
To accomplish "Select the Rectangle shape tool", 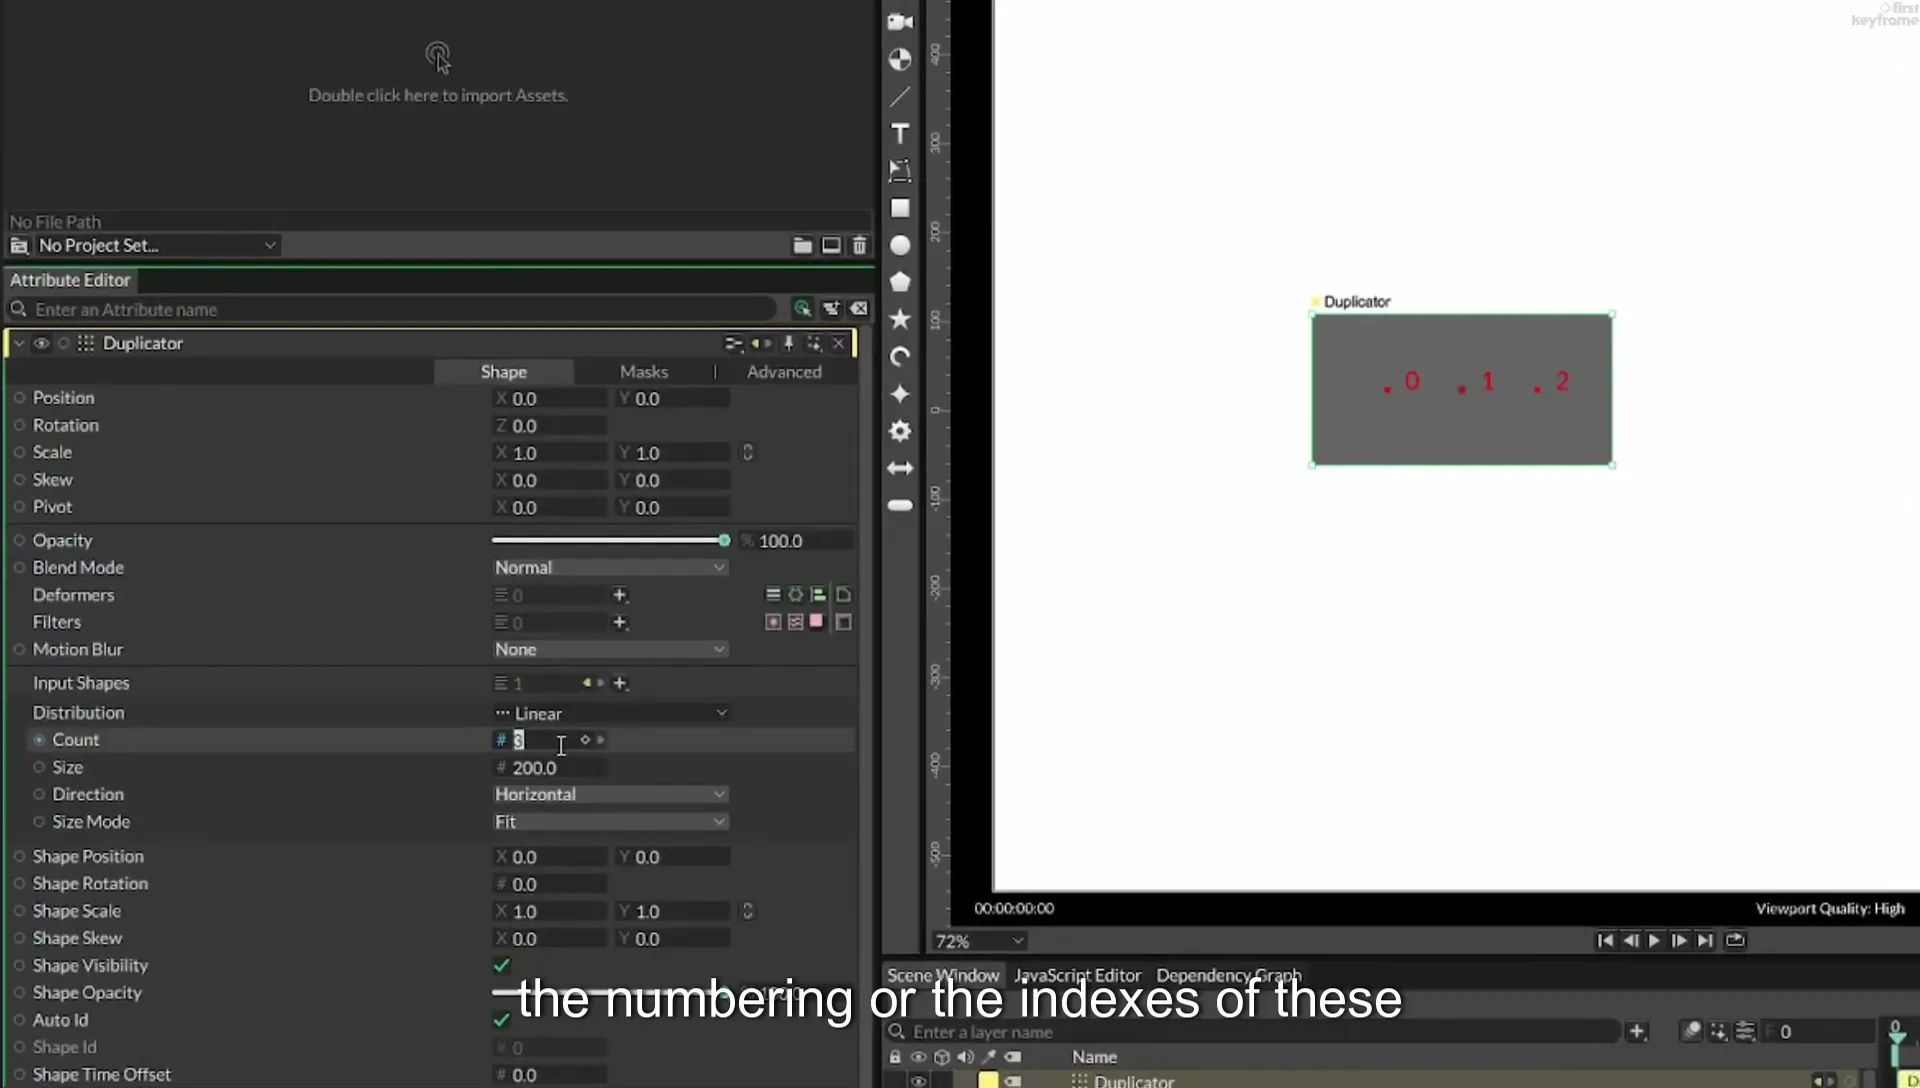I will tap(900, 208).
